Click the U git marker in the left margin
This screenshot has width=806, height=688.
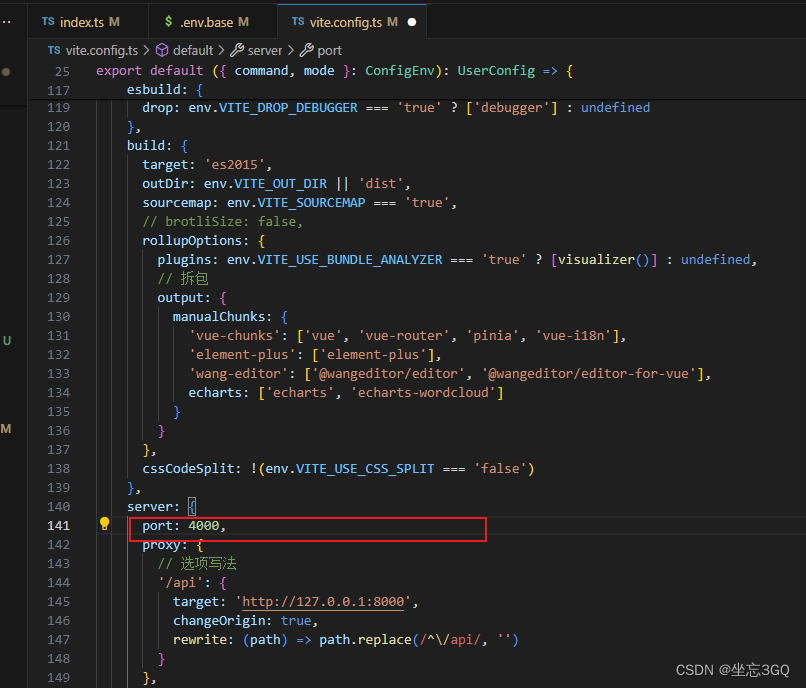tap(6, 340)
